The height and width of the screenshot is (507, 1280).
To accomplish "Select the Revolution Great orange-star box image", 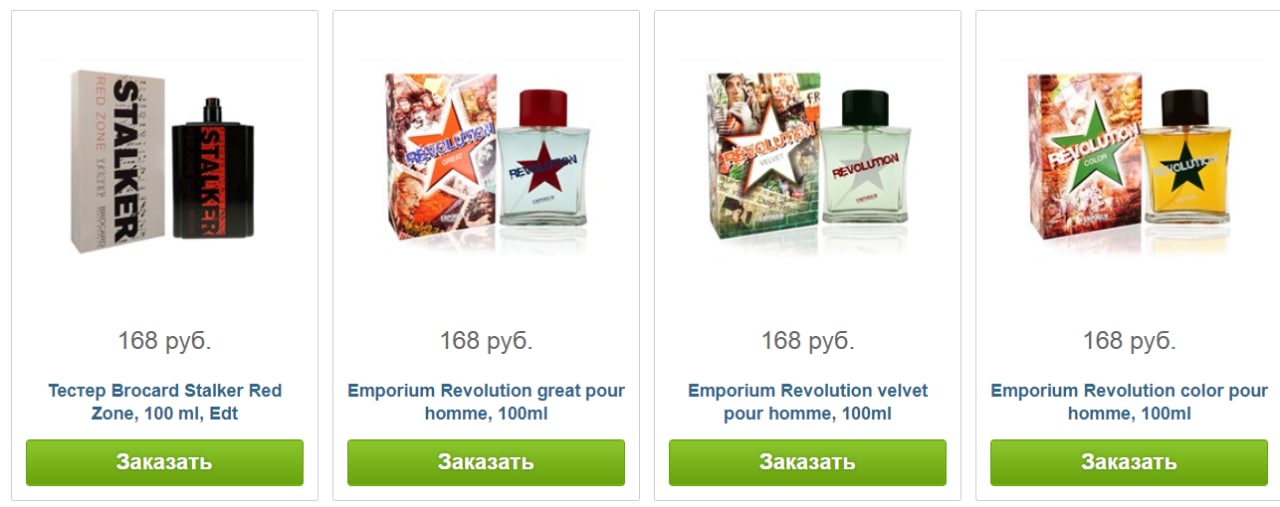I will tap(441, 157).
